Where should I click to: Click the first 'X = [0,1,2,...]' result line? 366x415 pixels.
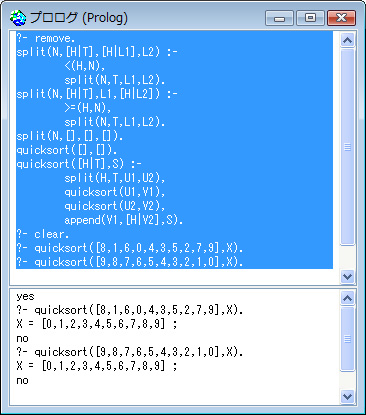pos(97,324)
